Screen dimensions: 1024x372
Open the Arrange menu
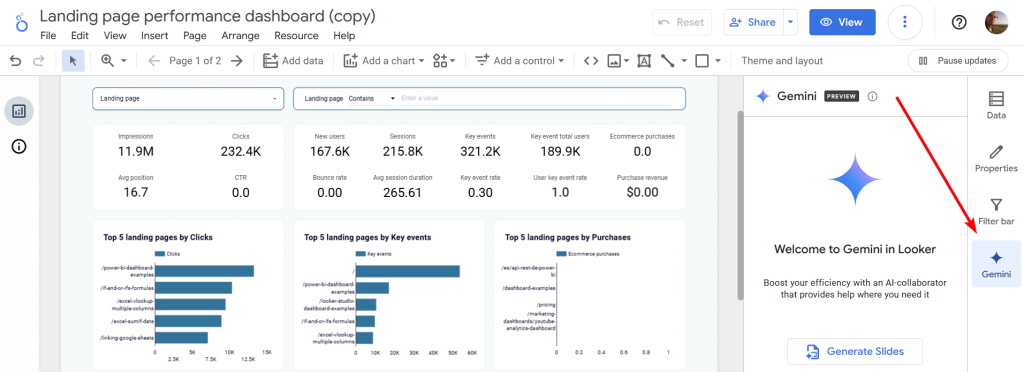coord(240,36)
